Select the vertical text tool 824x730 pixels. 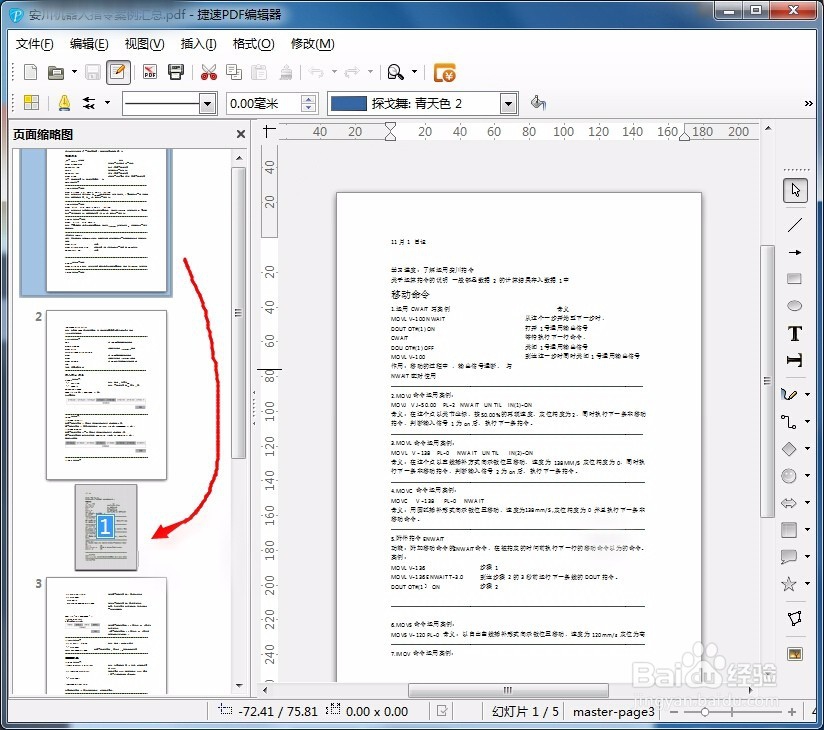(x=795, y=360)
